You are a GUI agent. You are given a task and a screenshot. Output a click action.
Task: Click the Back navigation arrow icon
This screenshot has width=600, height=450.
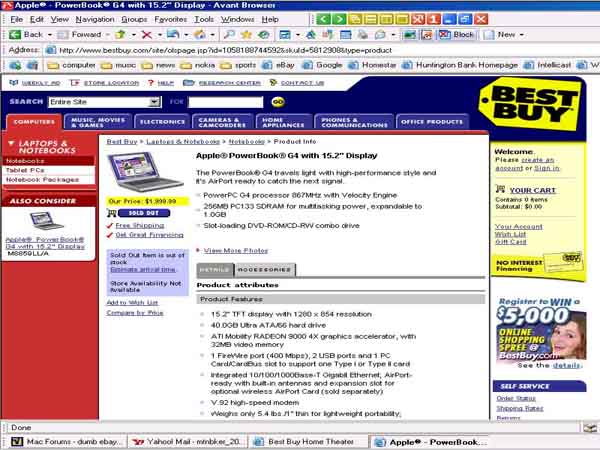15,35
